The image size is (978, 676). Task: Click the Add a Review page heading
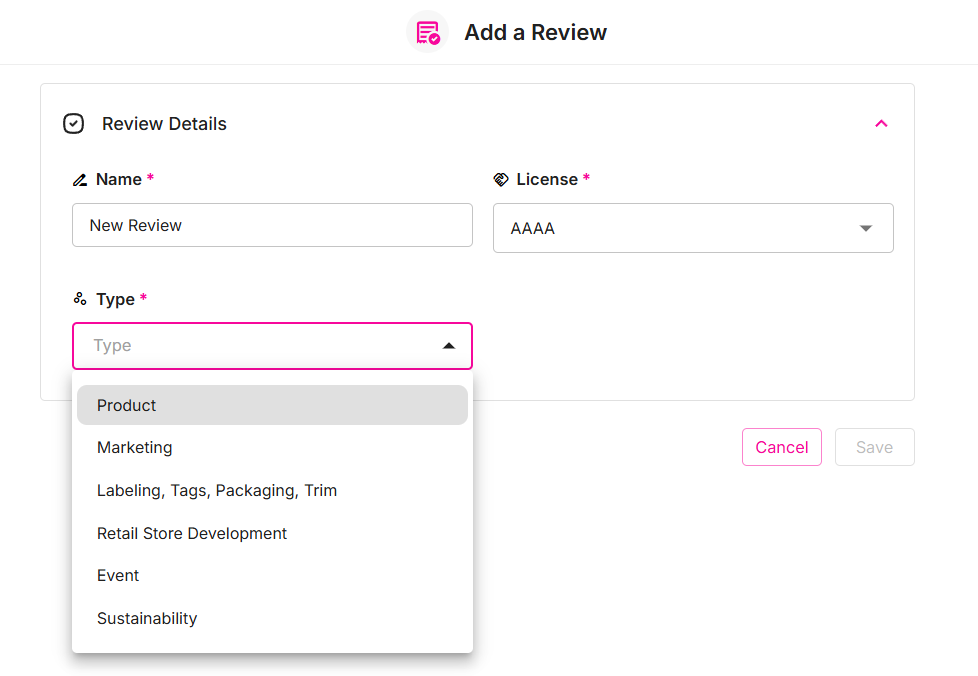[x=535, y=32]
